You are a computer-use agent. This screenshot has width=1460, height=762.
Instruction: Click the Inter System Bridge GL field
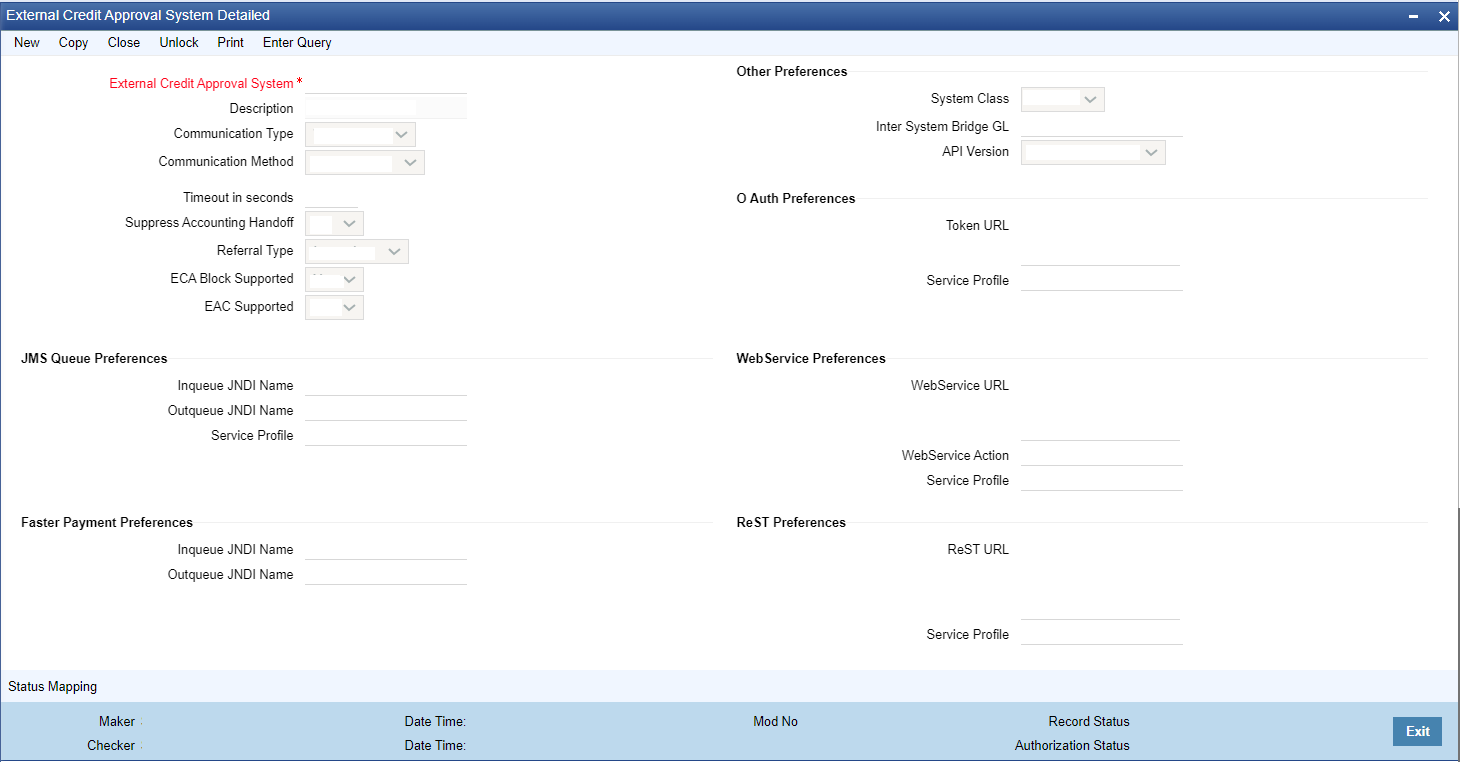tap(1102, 127)
